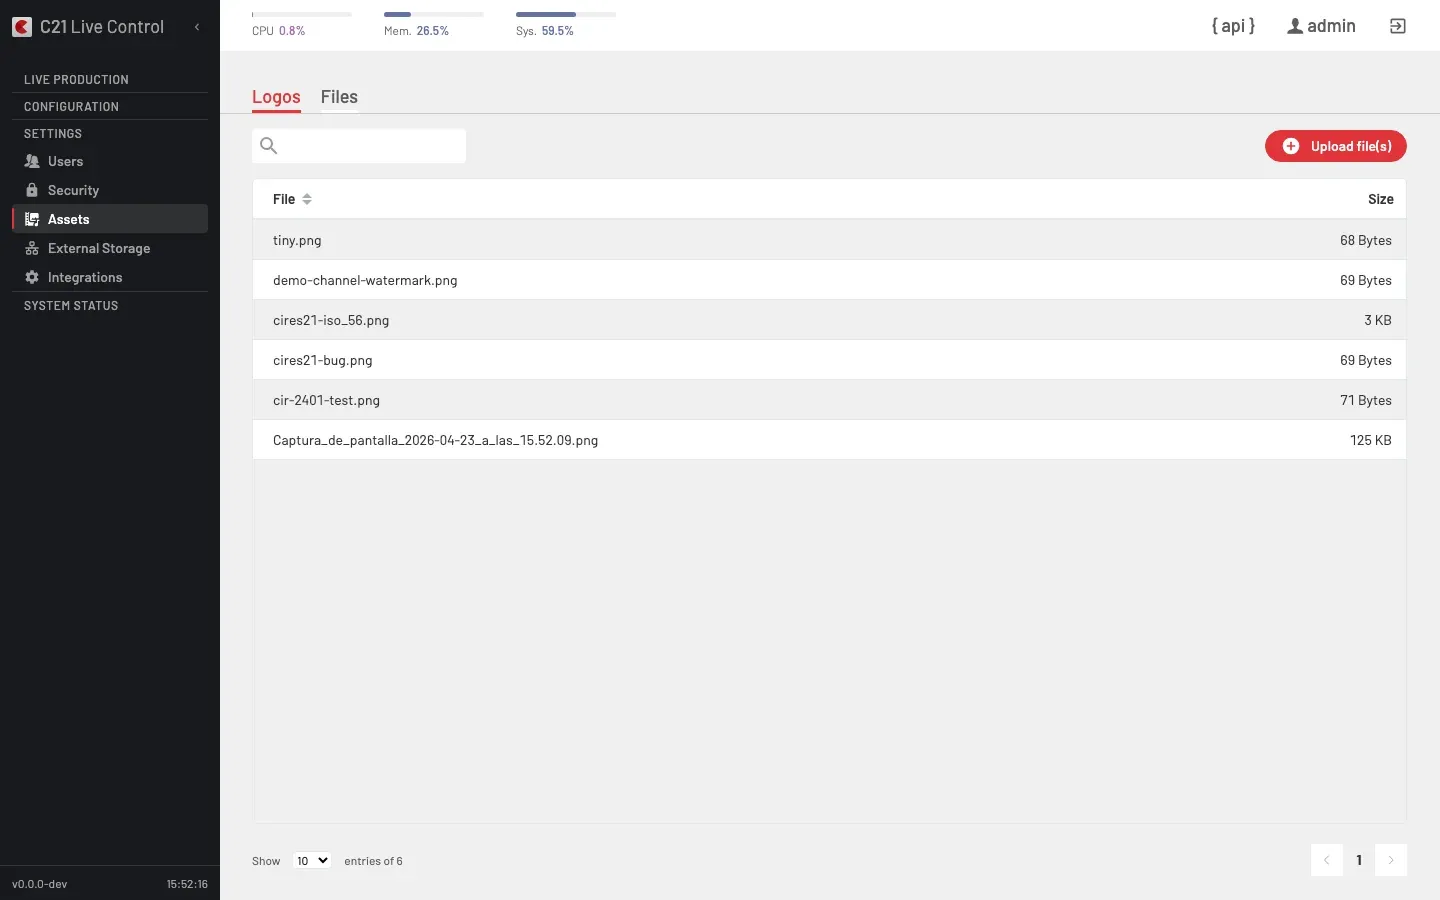This screenshot has width=1440, height=900.
Task: Go to previous page arrow
Action: (1327, 860)
